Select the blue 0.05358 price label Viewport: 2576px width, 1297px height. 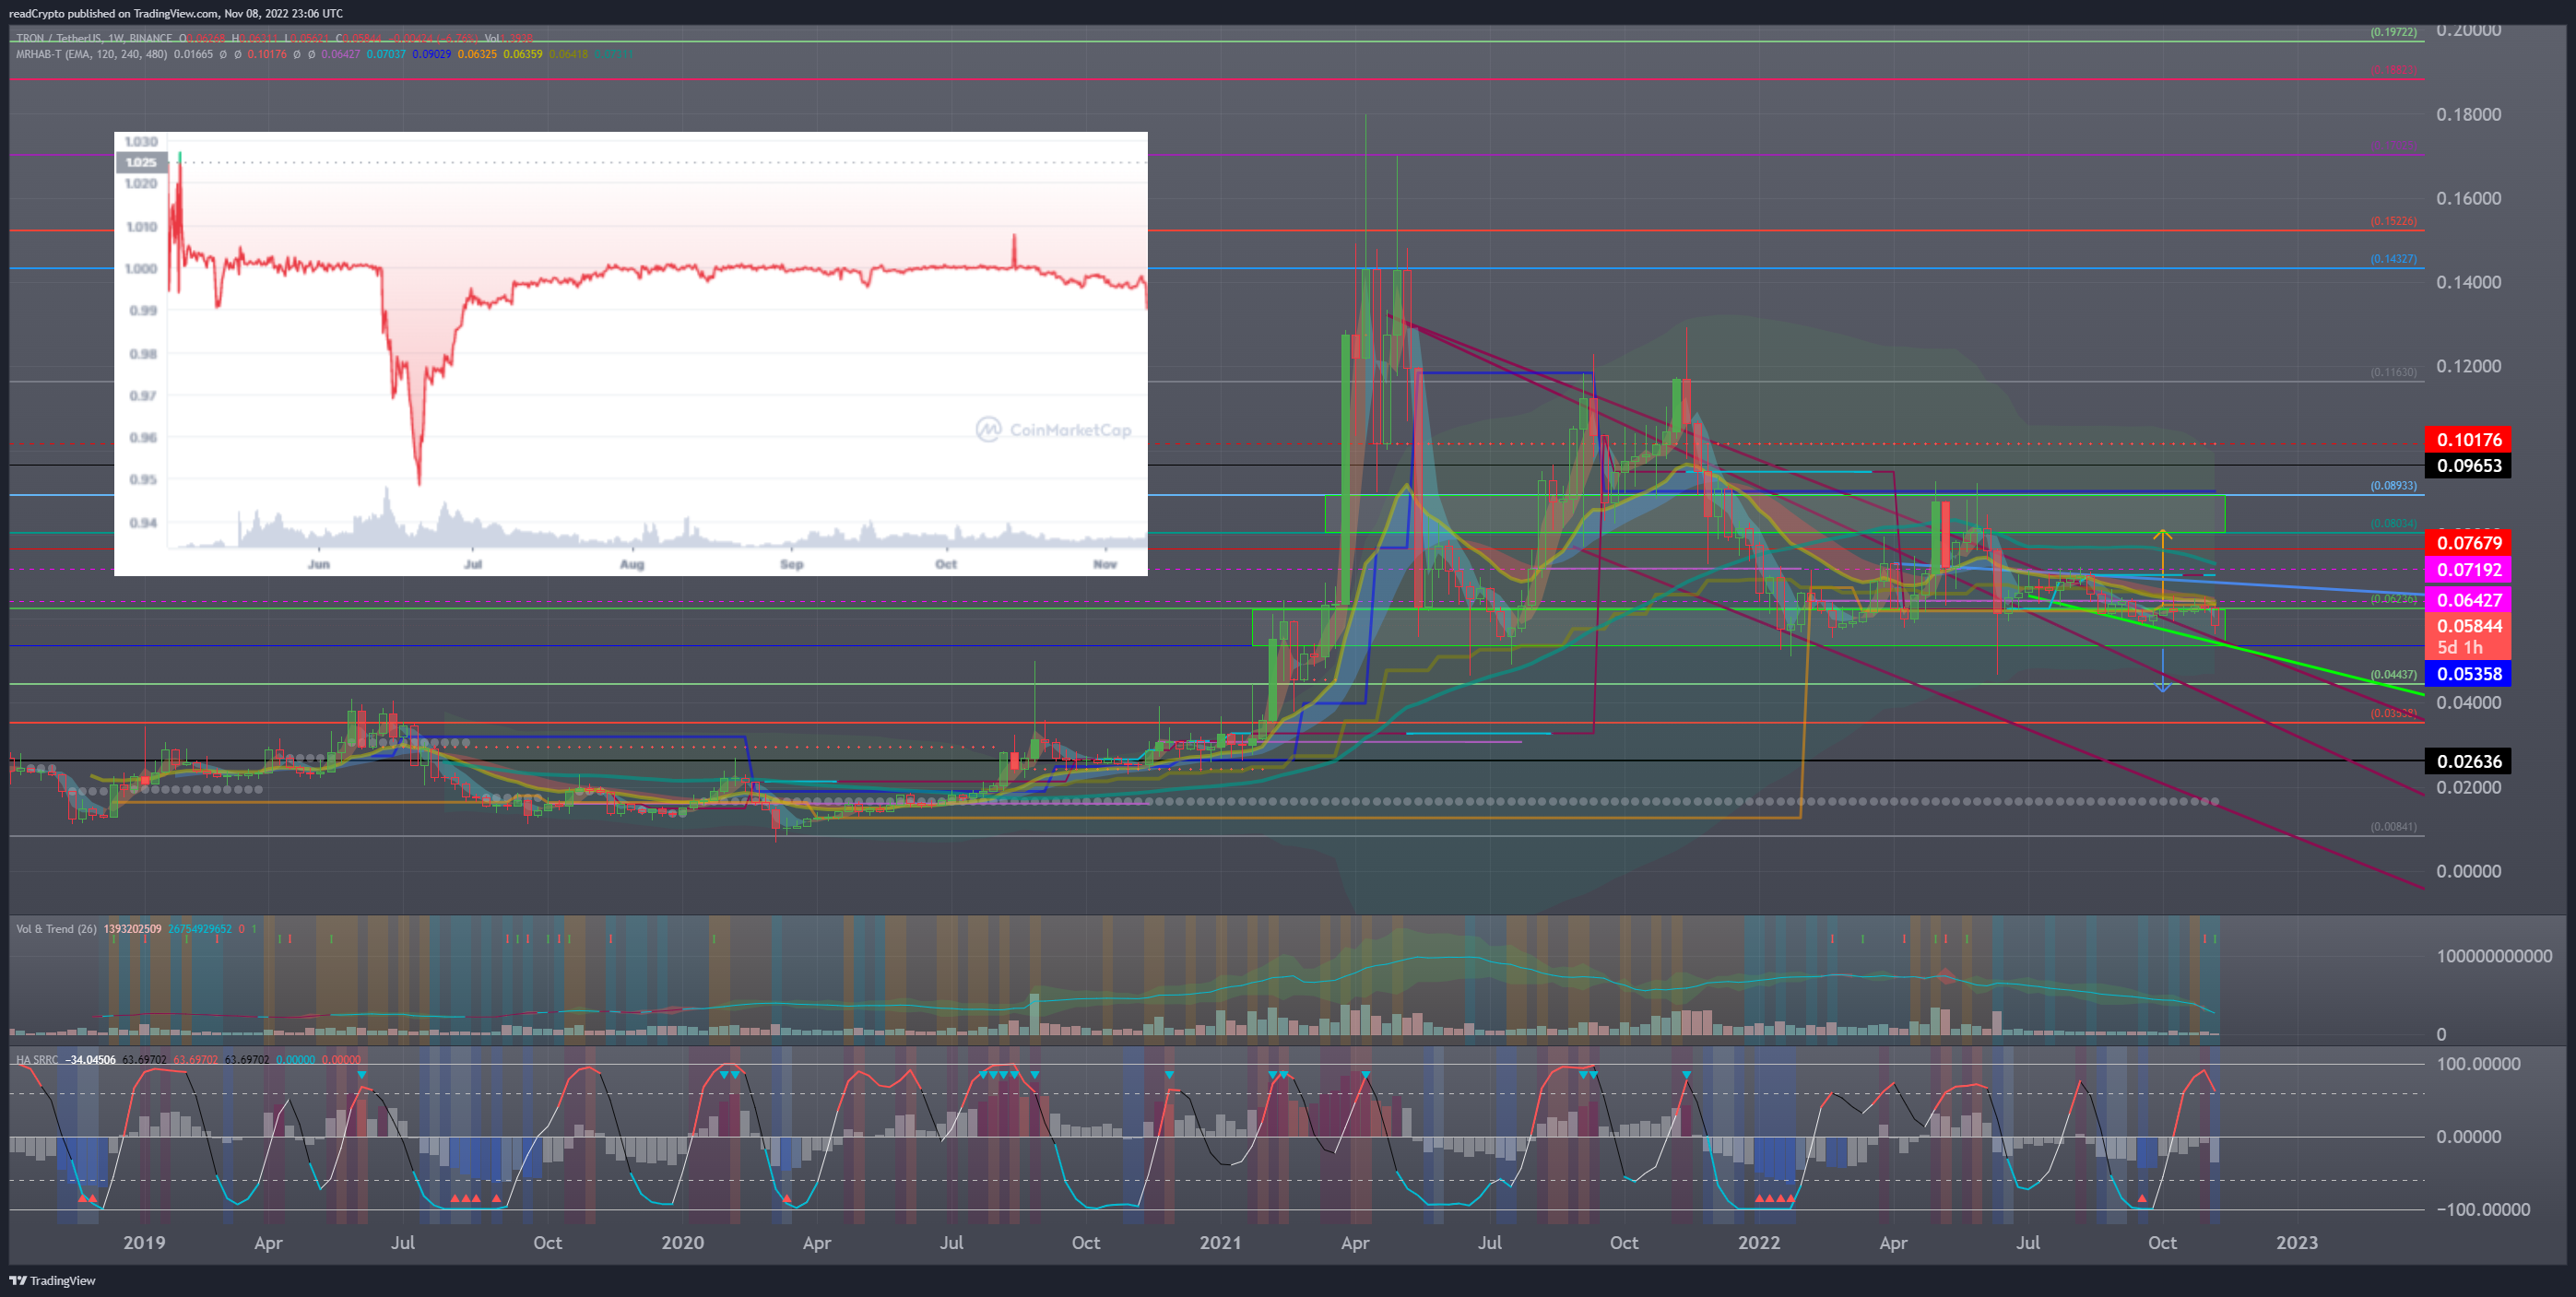[2468, 674]
